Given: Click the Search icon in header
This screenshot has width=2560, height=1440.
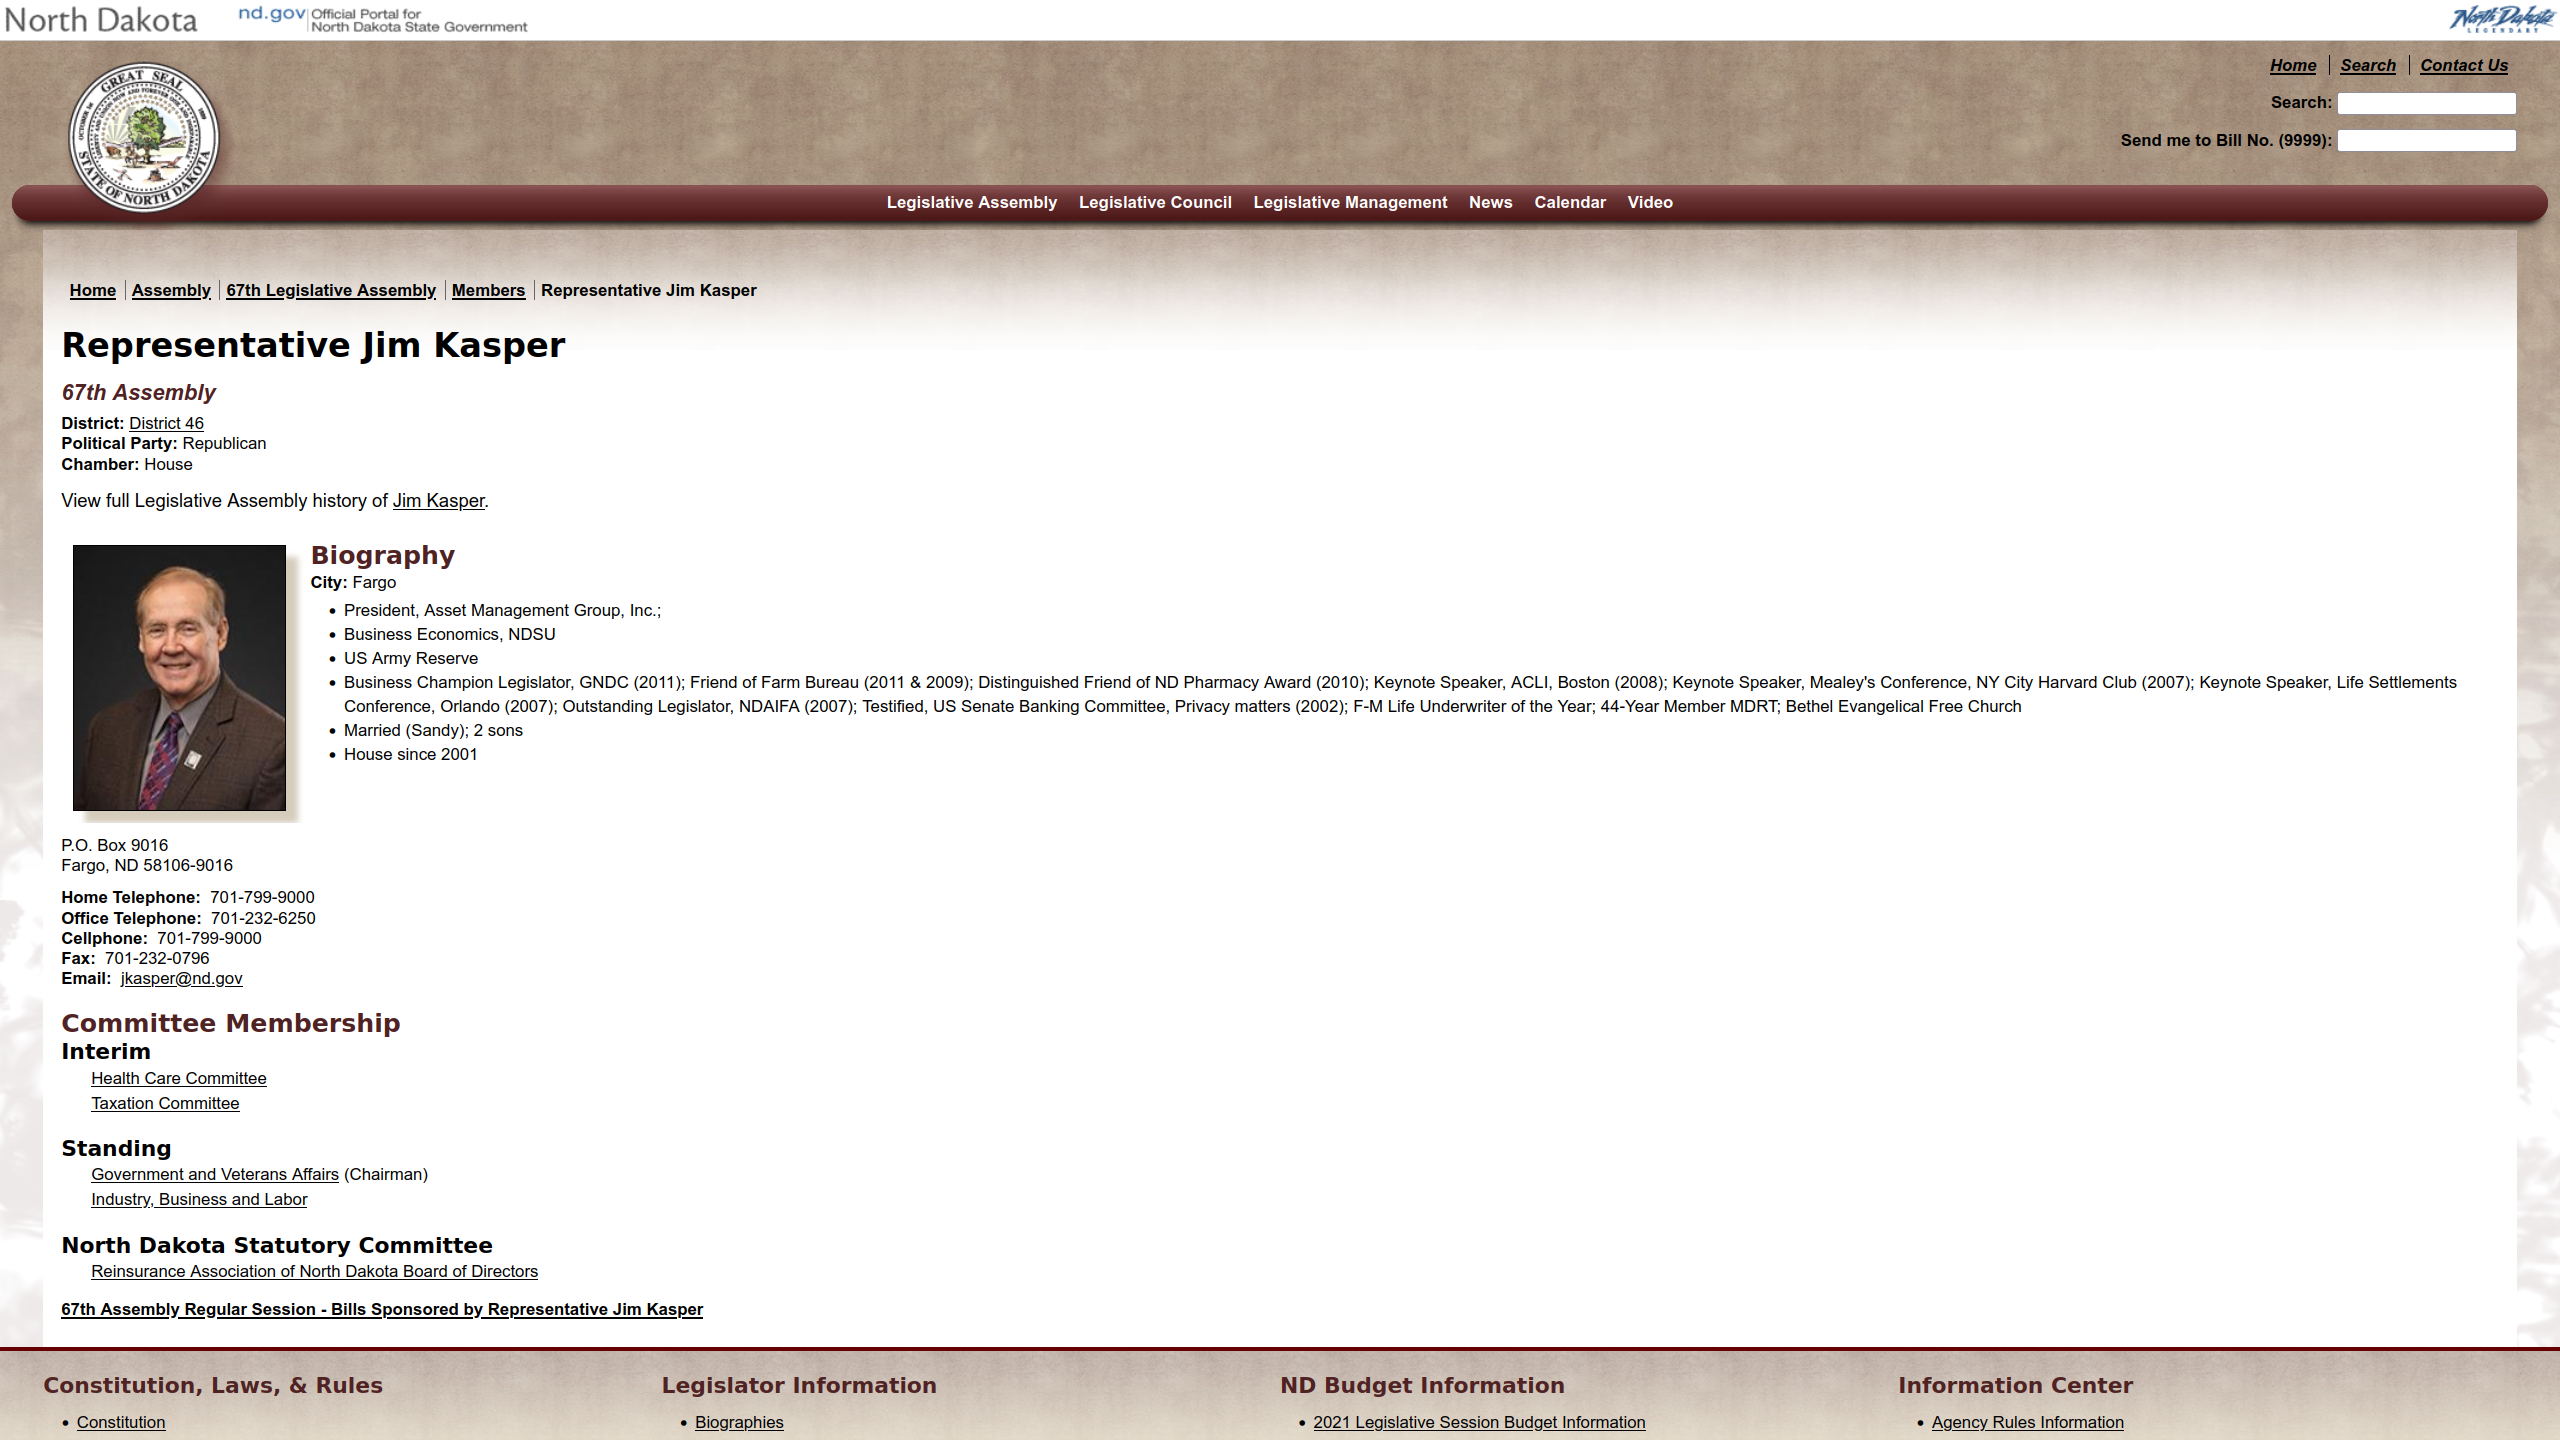Looking at the screenshot, I should click(x=2367, y=65).
